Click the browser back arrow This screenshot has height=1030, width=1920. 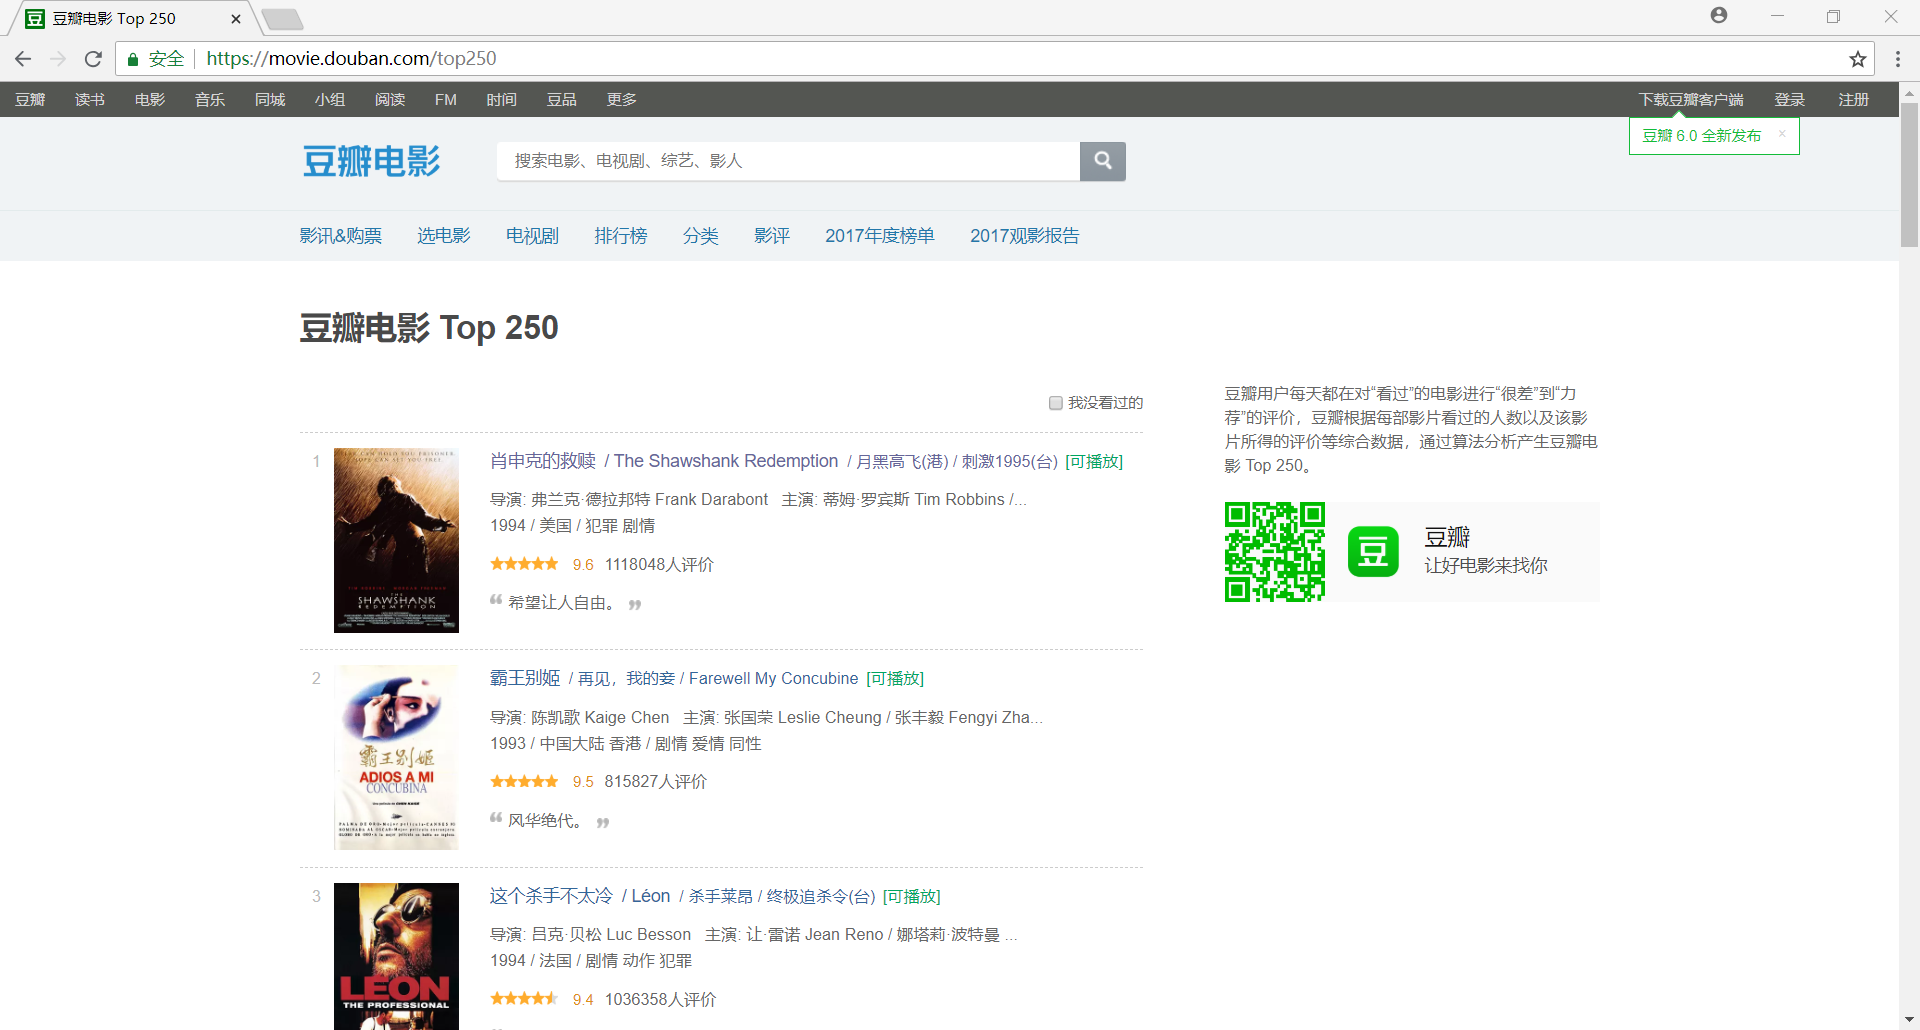(23, 59)
